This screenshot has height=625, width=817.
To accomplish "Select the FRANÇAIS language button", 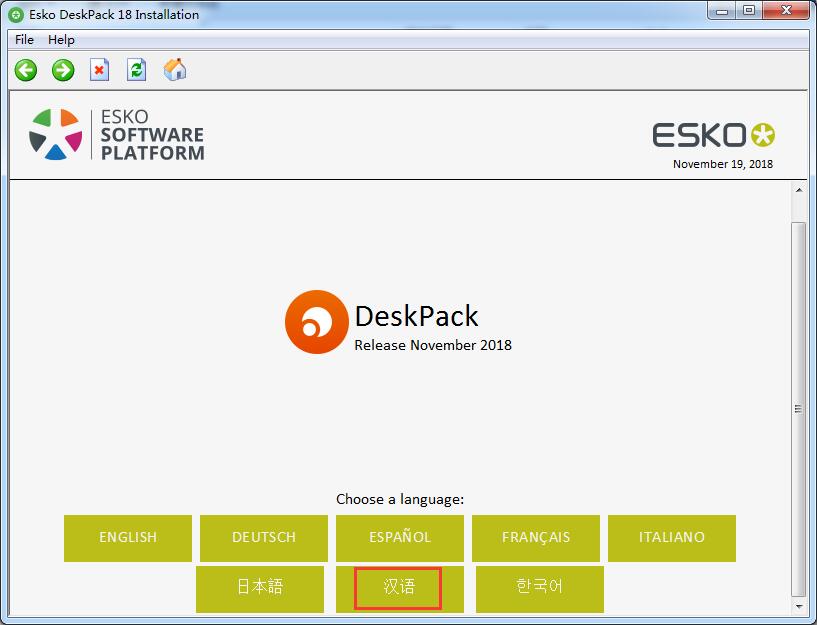I will coord(536,538).
